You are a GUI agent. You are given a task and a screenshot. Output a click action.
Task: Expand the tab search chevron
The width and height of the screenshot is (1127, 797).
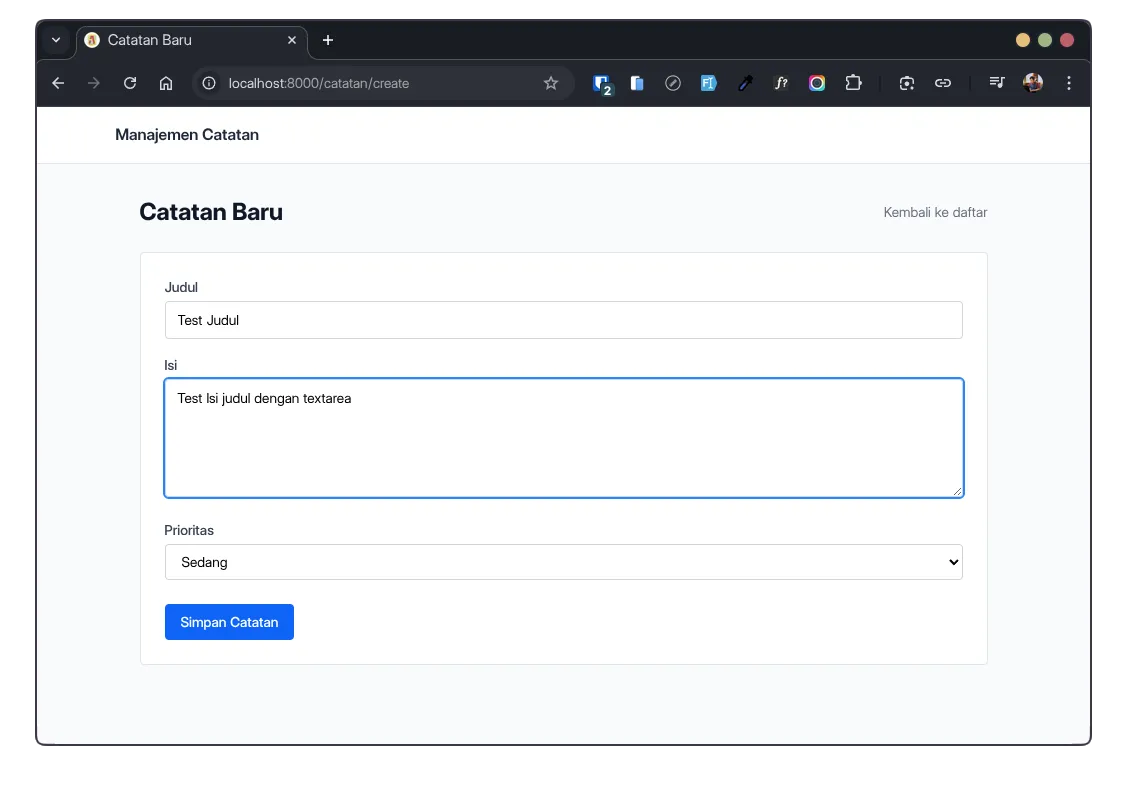(x=56, y=40)
